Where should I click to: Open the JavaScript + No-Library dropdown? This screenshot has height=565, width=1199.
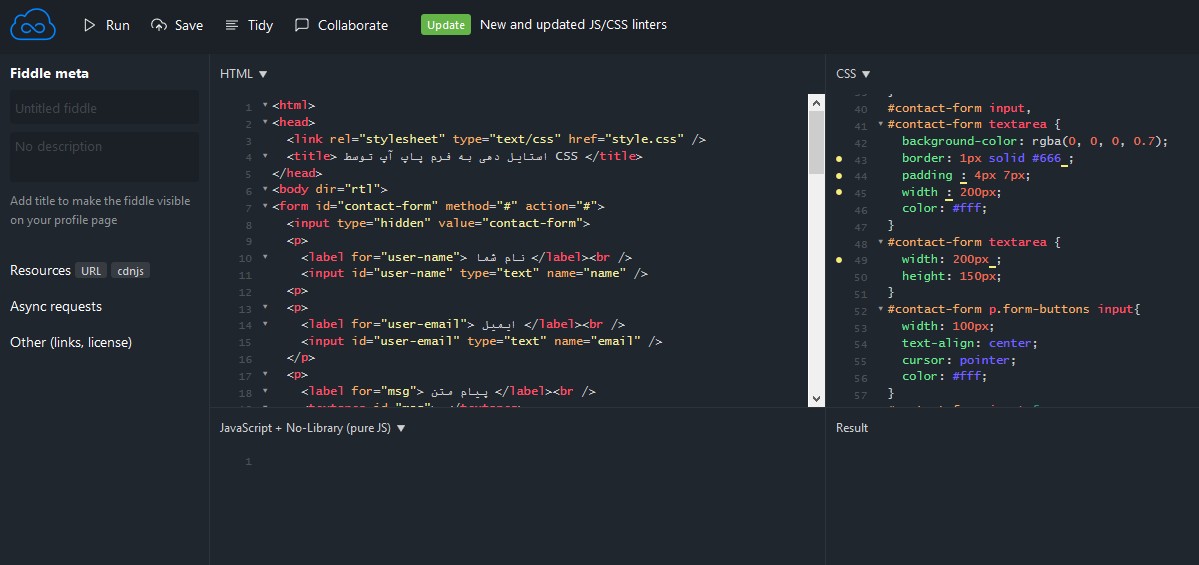tap(313, 427)
